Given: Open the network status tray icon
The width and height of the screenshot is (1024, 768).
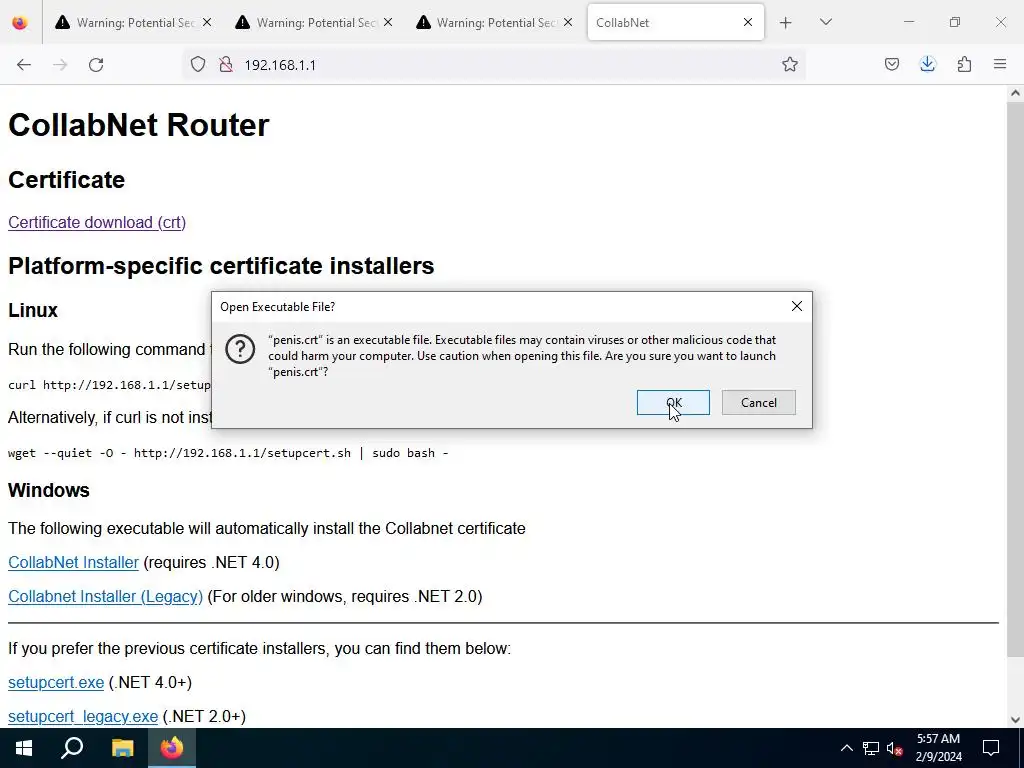Looking at the screenshot, I should click(871, 748).
